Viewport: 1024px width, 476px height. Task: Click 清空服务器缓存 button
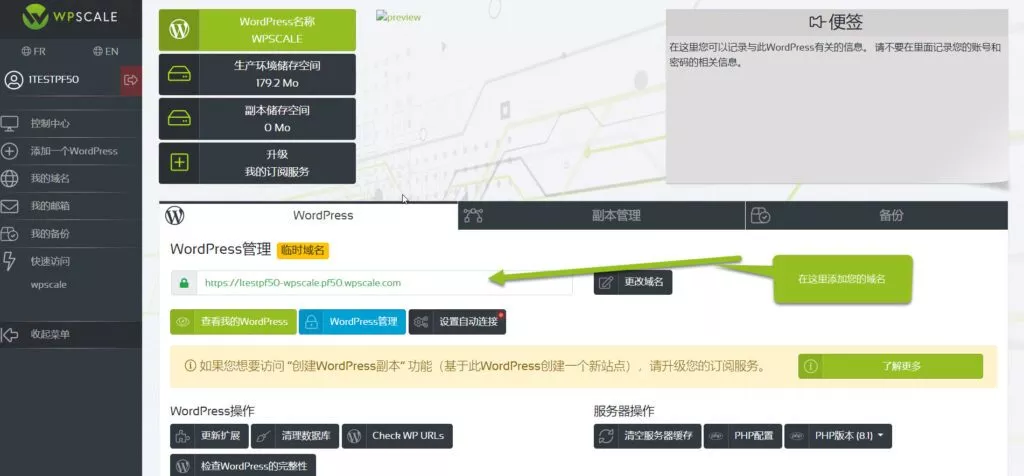pos(647,436)
